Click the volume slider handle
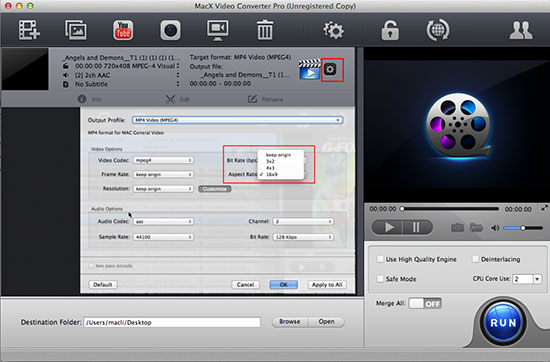550x362 pixels. (523, 228)
